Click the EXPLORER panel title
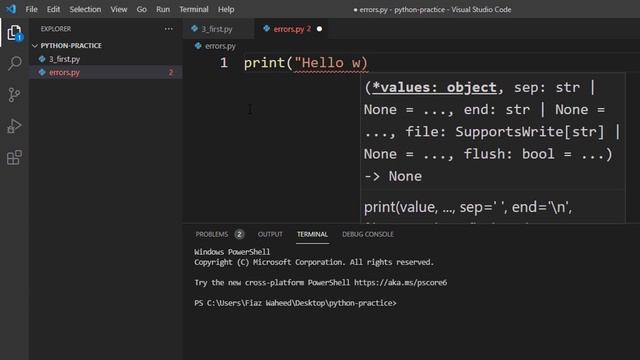Image resolution: width=640 pixels, height=360 pixels. 56,29
